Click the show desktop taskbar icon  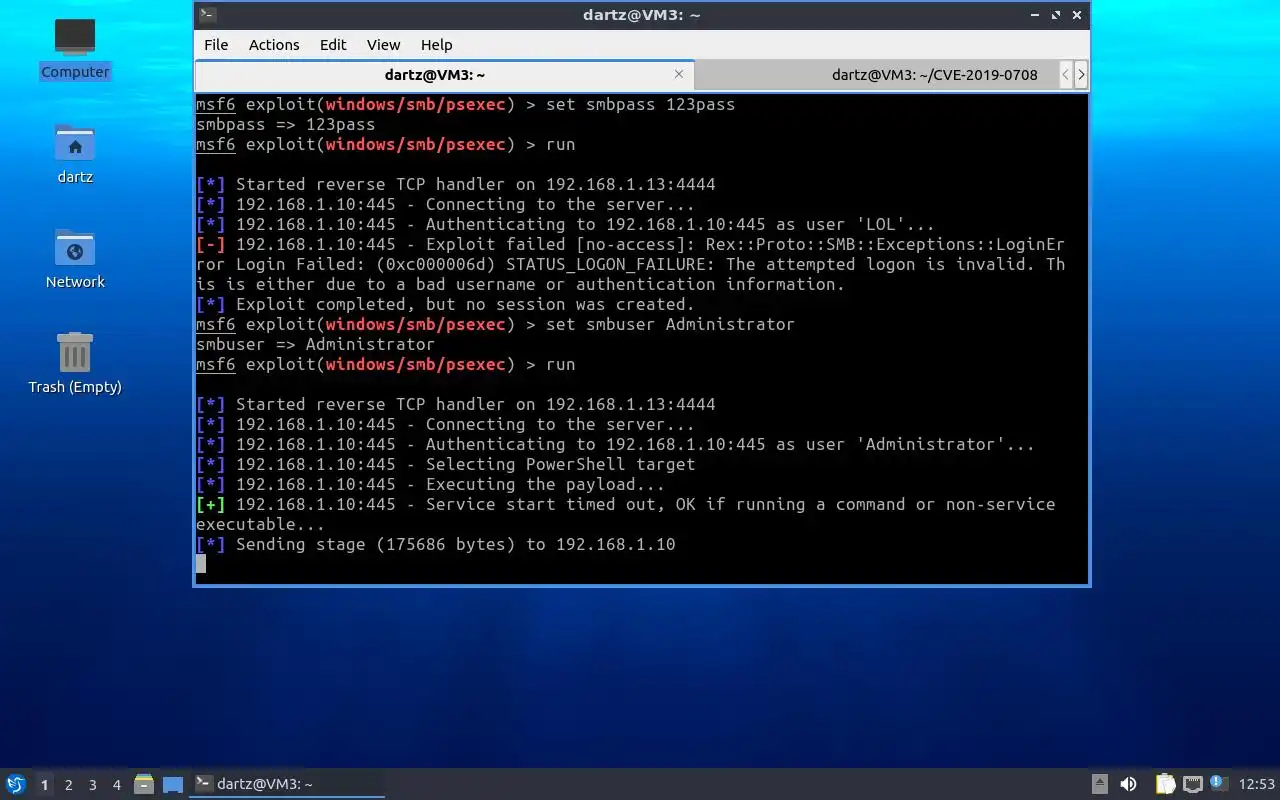(173, 784)
